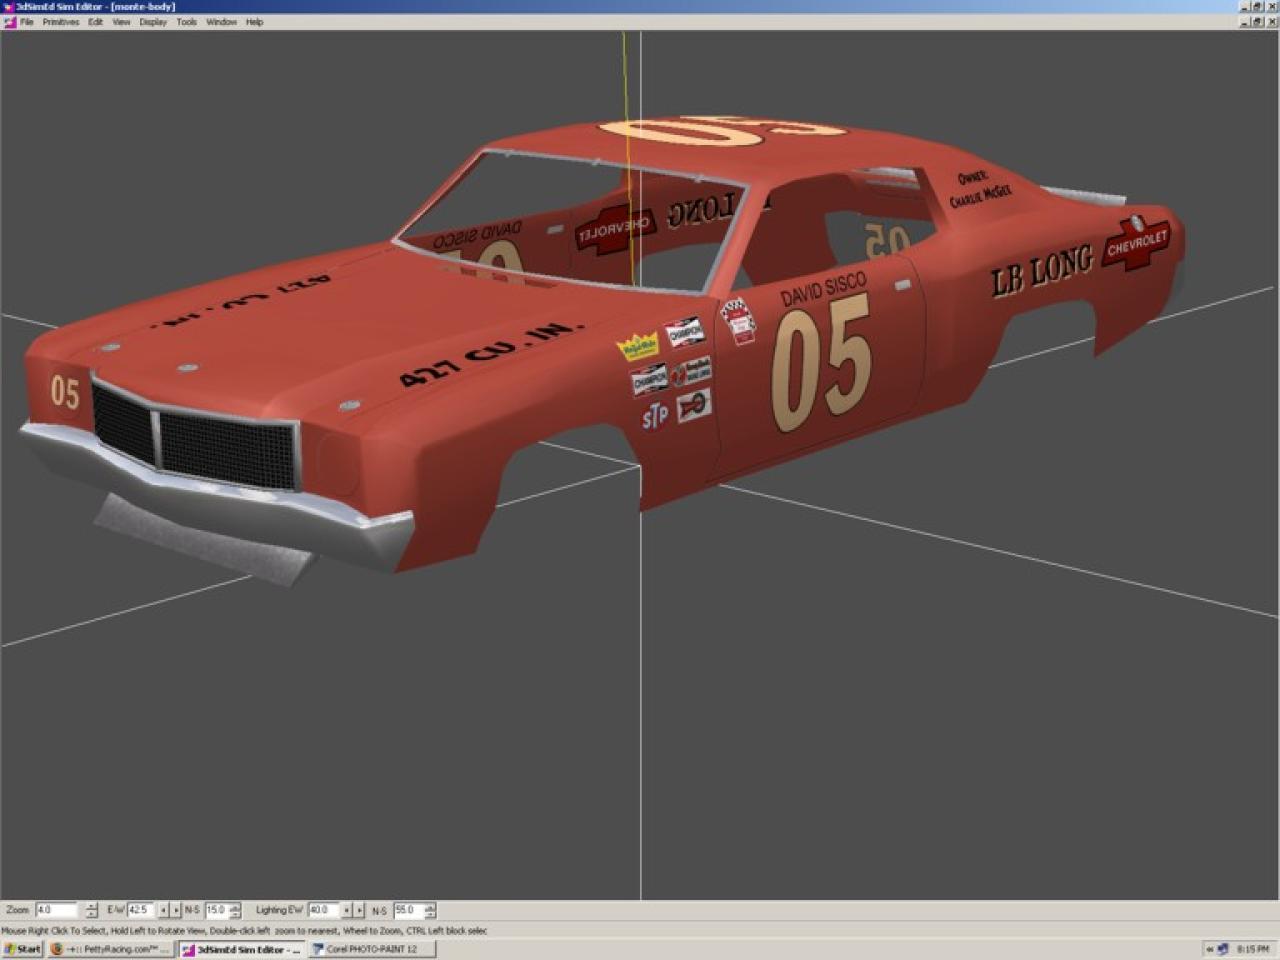Increase Lighting E/W with right arrow
The image size is (1280, 960).
[359, 910]
